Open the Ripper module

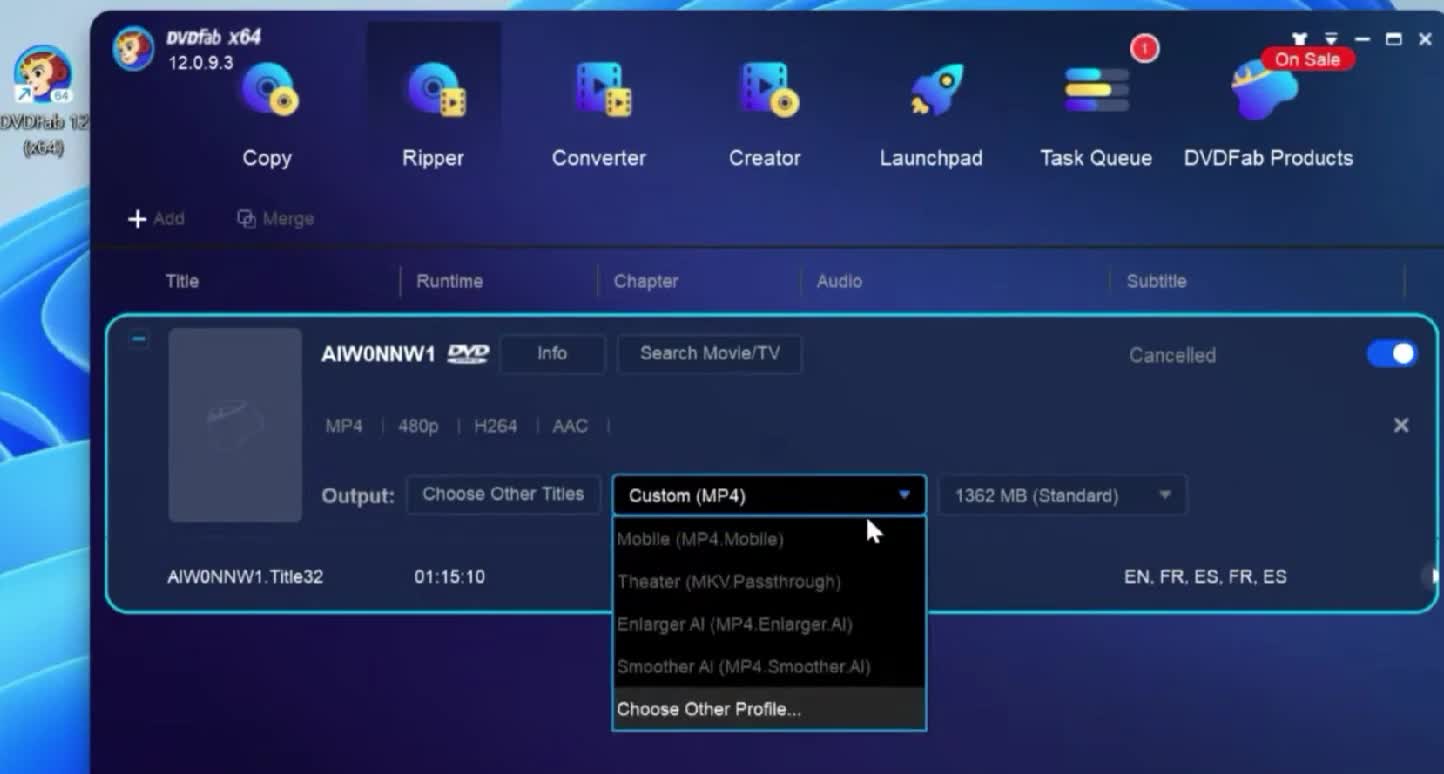click(x=433, y=115)
